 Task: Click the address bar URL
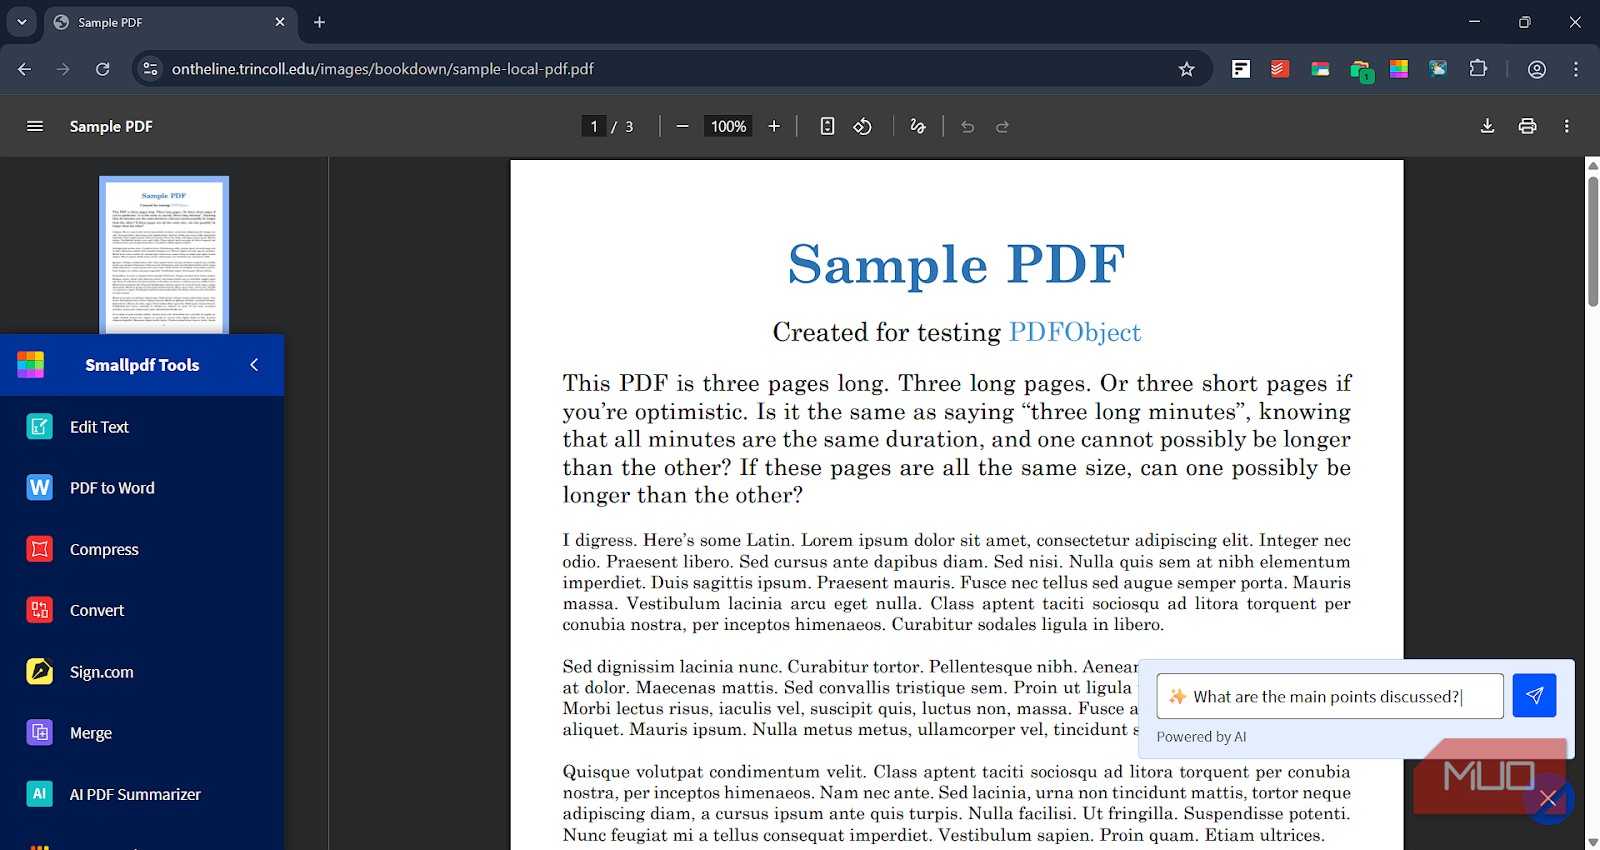click(383, 69)
